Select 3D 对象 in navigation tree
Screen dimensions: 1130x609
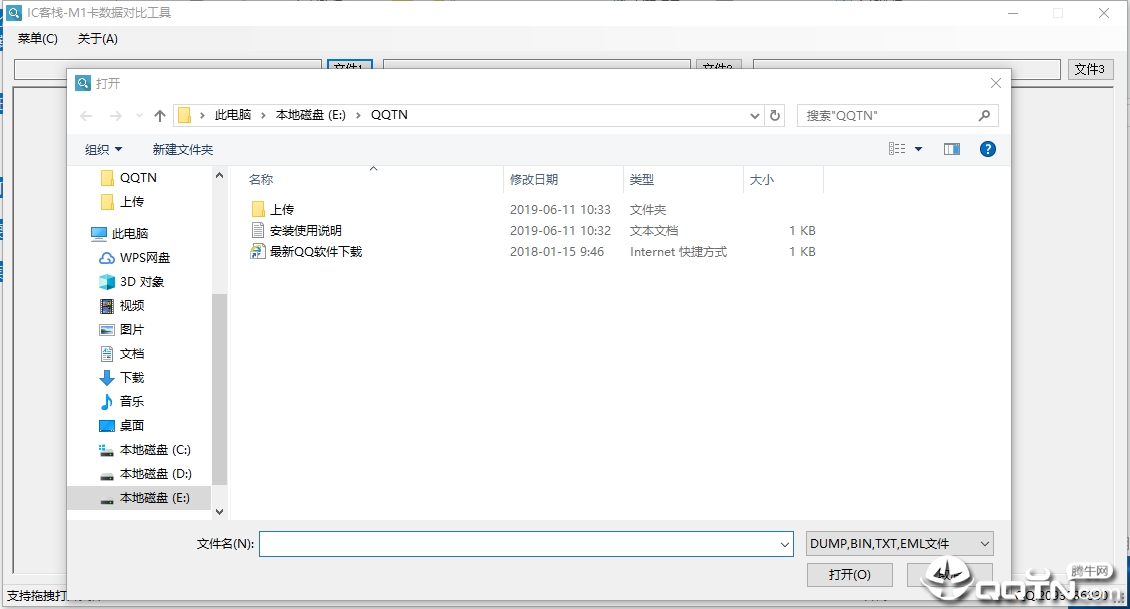pos(142,282)
